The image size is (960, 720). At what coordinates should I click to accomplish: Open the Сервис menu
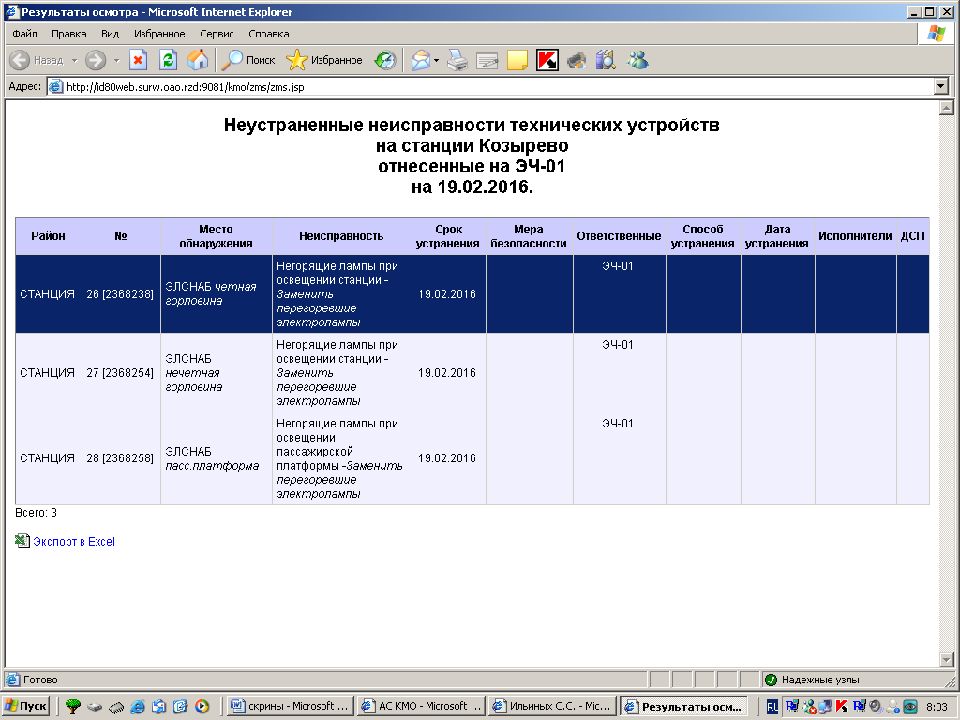[x=217, y=34]
